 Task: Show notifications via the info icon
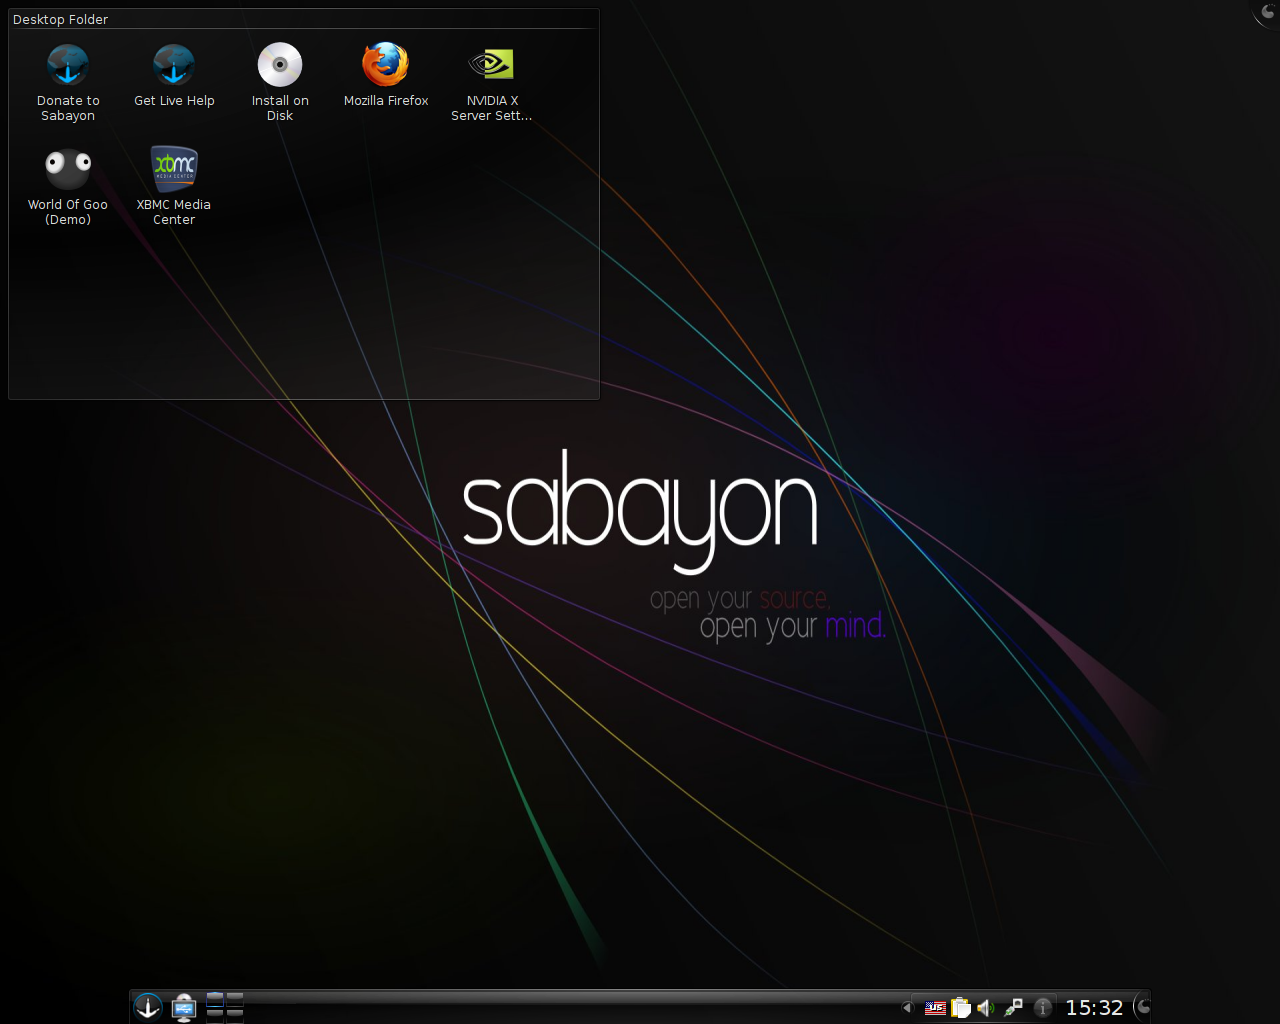[1042, 1008]
